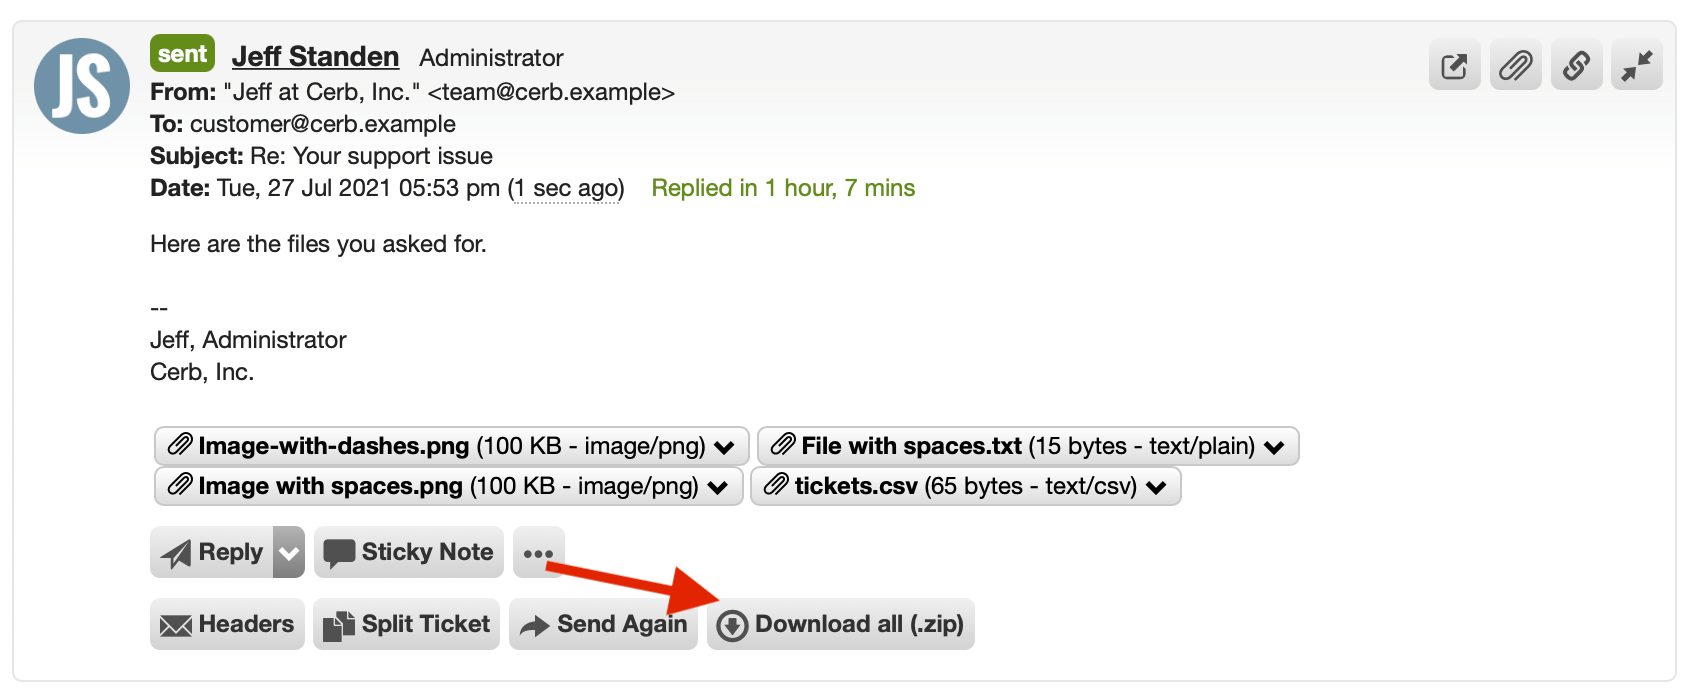Viewport: 1694px width, 700px height.
Task: Collapse the message with arrows icon
Action: pos(1637,66)
